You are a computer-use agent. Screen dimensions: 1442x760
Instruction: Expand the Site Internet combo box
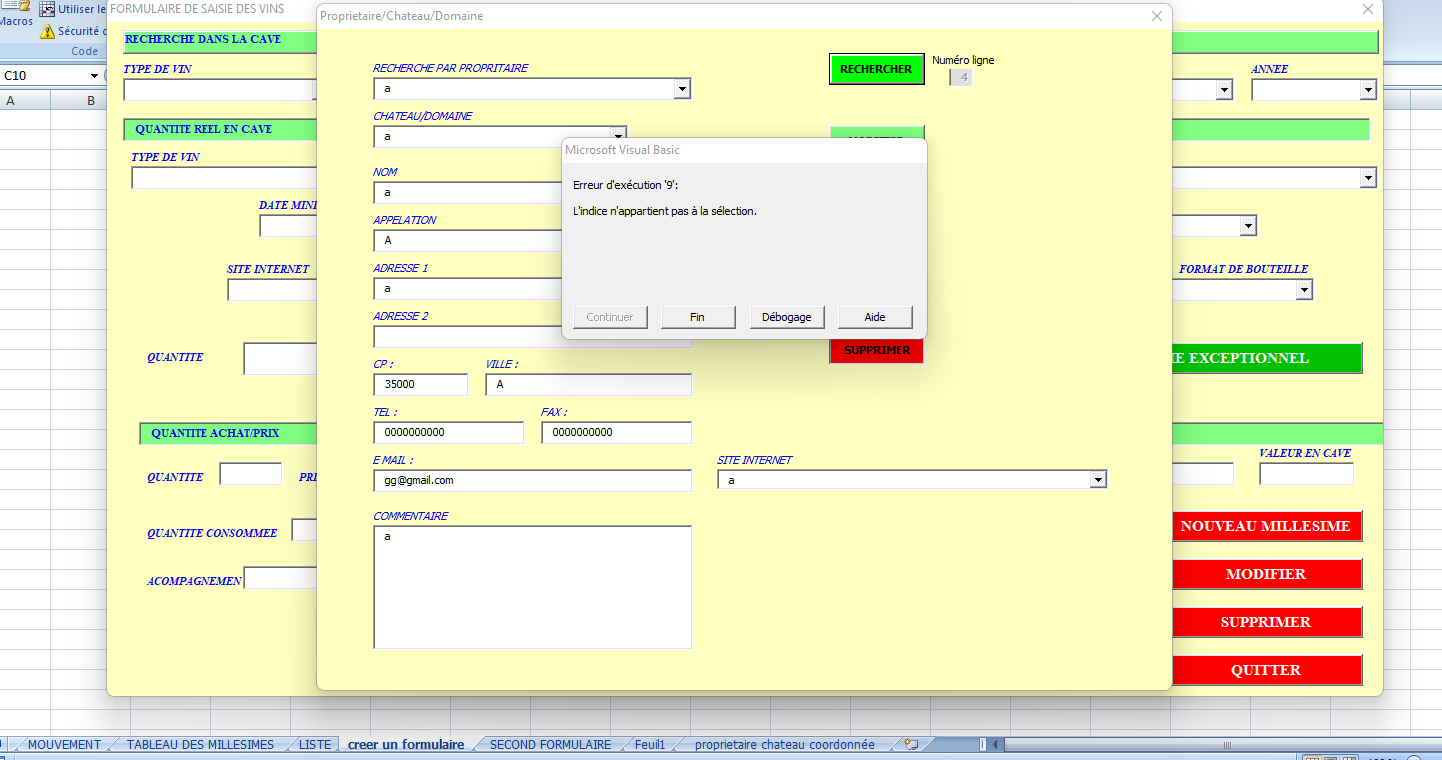pos(1098,480)
